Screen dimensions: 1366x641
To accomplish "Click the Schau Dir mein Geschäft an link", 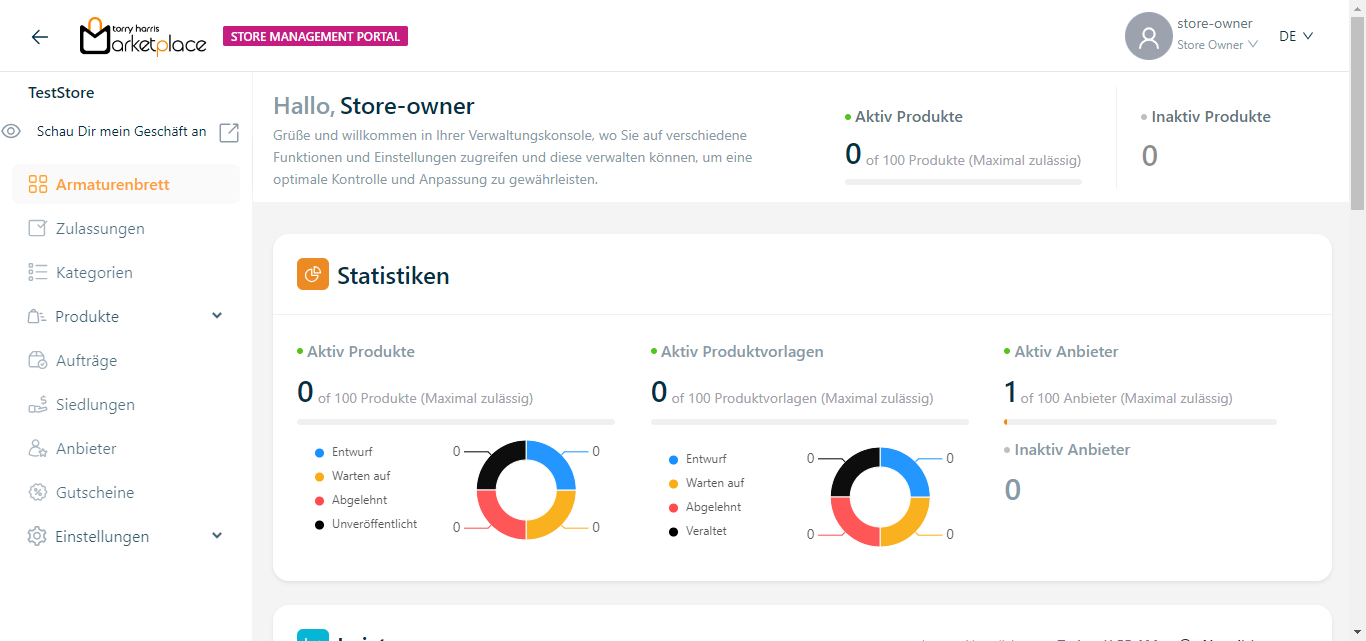I will (x=122, y=132).
